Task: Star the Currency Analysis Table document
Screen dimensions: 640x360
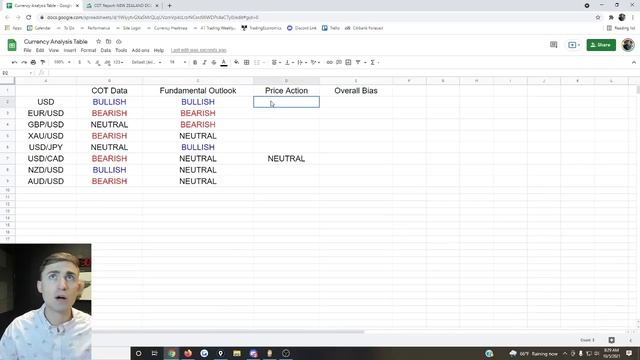Action: (x=98, y=42)
